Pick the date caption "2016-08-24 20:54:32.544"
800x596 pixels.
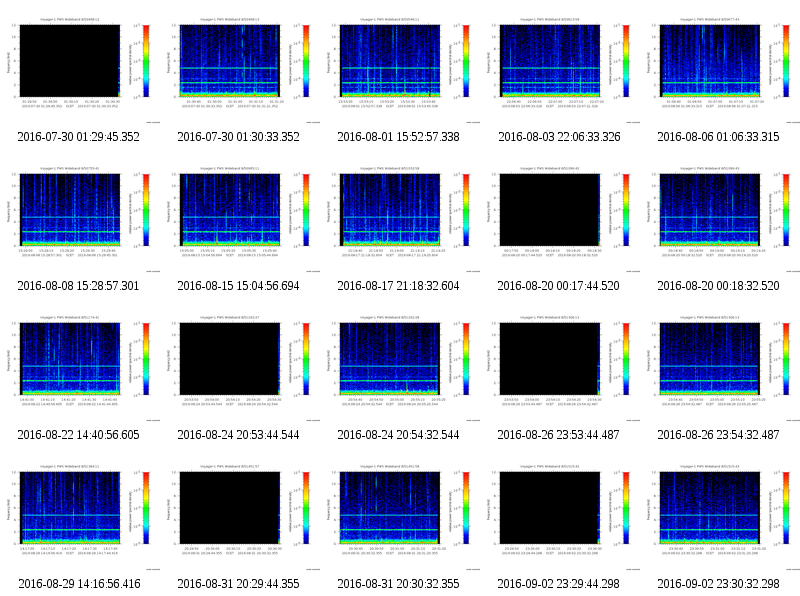398,435
